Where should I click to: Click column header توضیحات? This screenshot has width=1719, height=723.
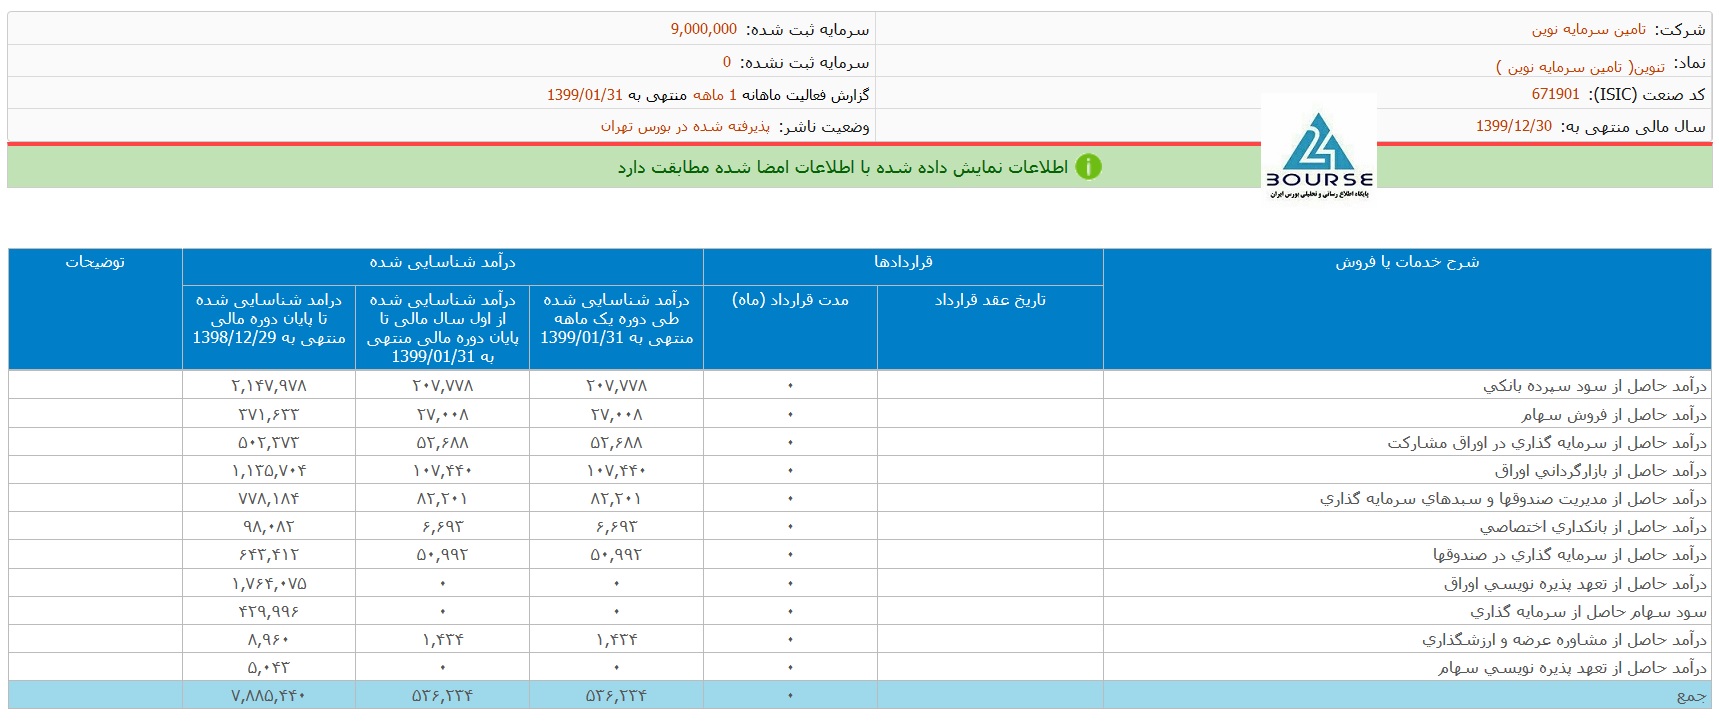point(95,262)
